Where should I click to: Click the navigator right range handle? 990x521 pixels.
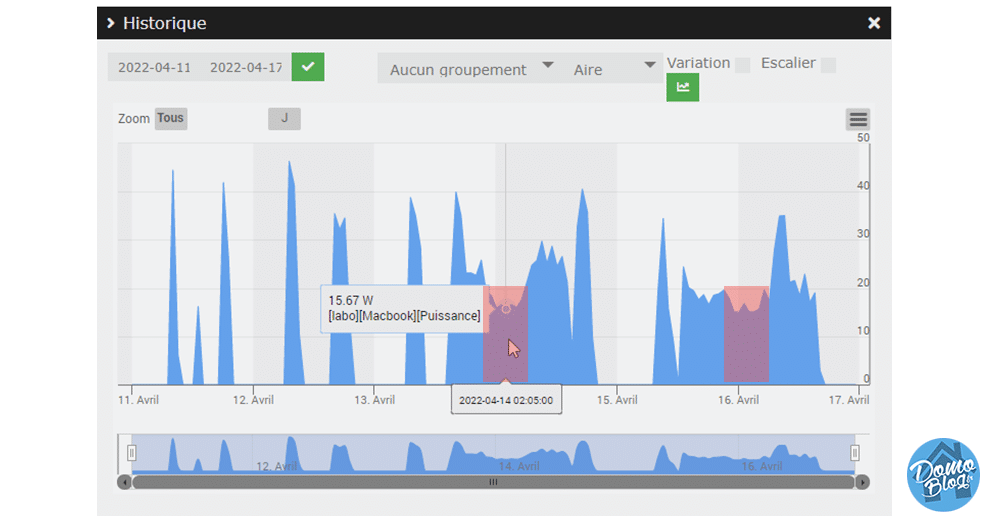tap(855, 453)
